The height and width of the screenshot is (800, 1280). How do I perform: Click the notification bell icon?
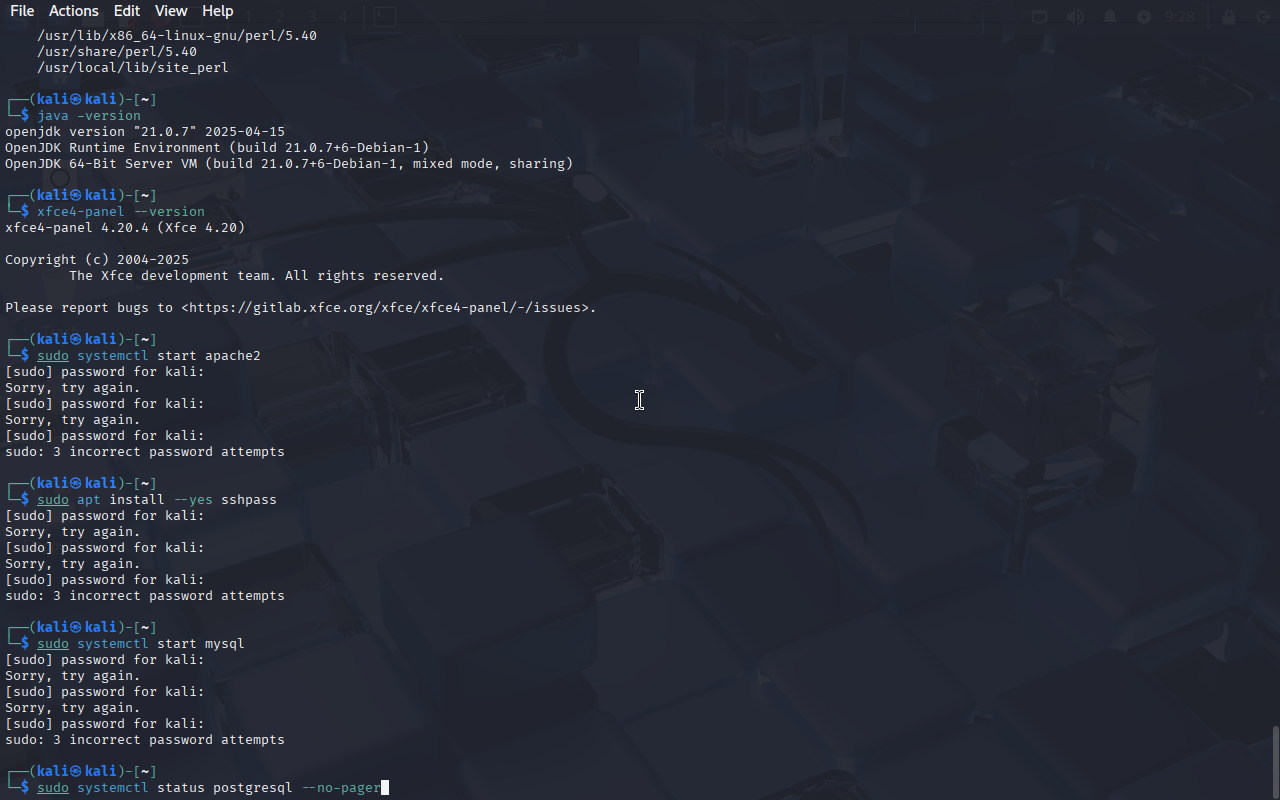1110,16
